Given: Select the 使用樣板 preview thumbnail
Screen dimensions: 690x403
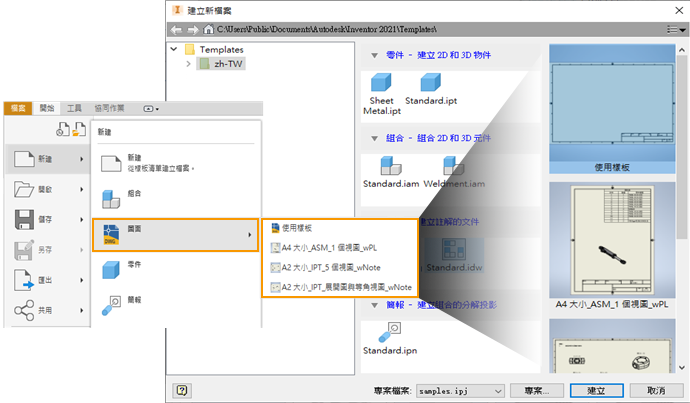Looking at the screenshot, I should tap(612, 109).
